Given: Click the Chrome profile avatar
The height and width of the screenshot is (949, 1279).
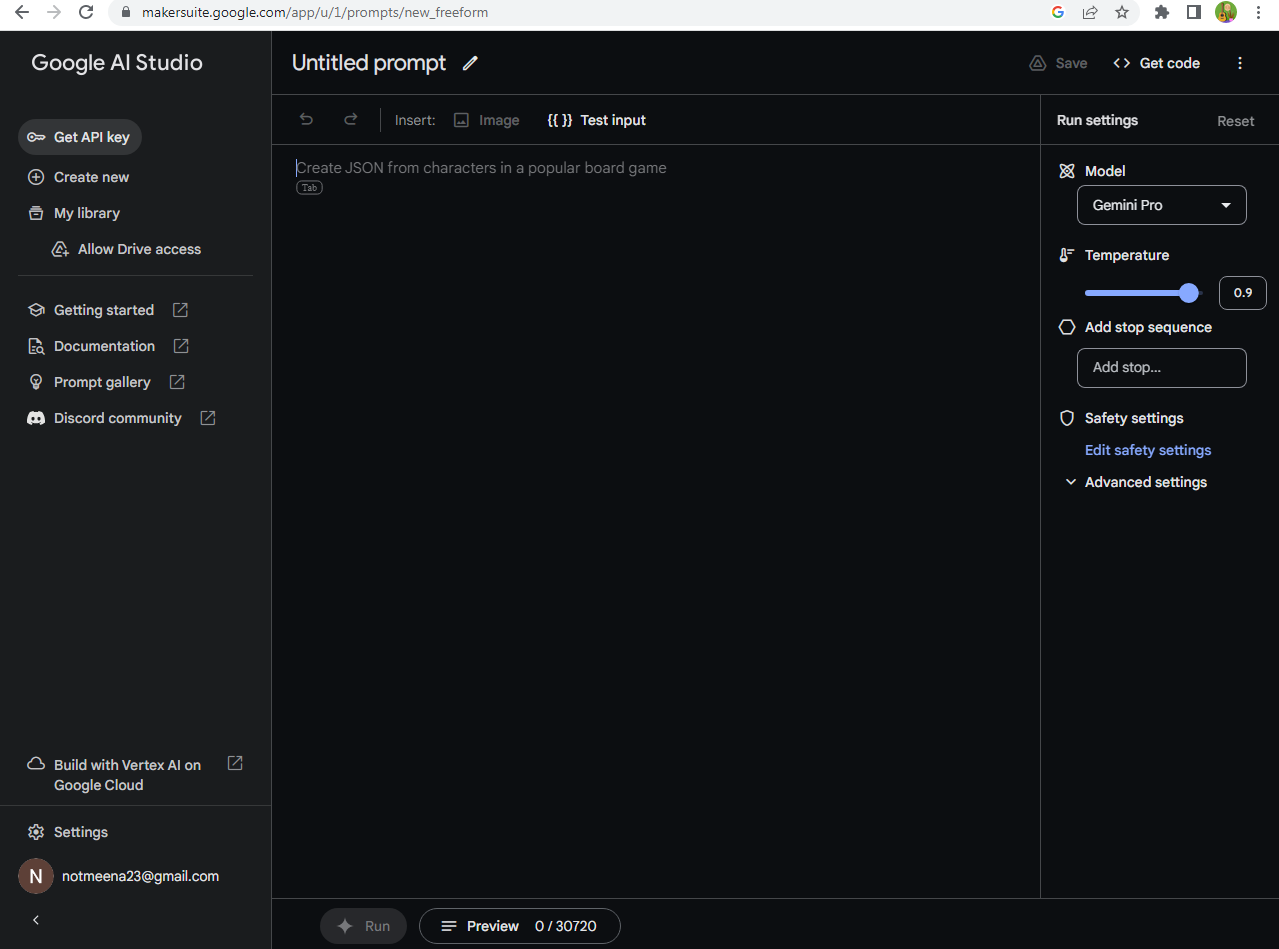Looking at the screenshot, I should click(x=1226, y=13).
